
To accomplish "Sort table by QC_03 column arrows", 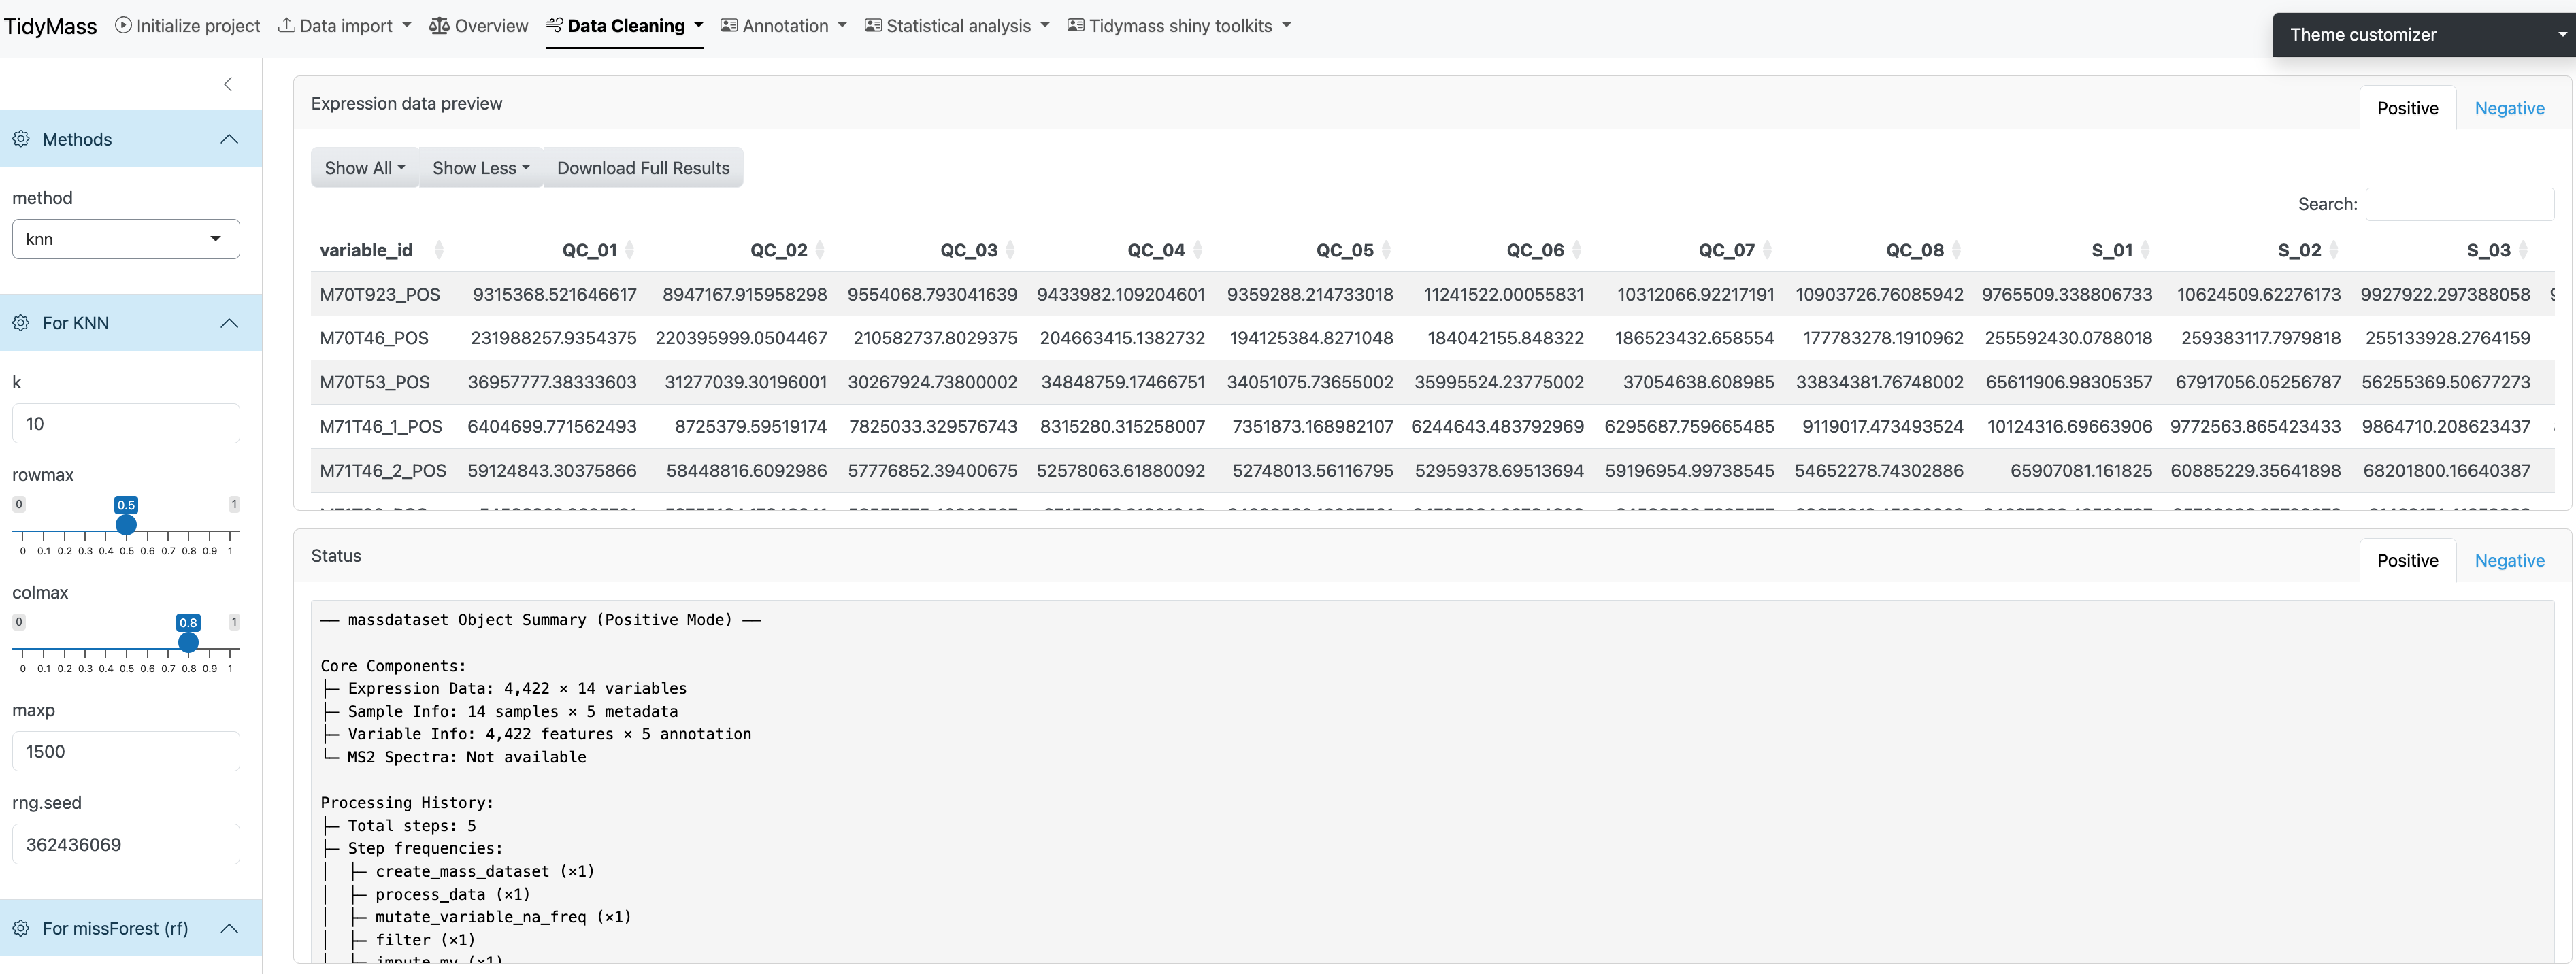I will [1010, 250].
